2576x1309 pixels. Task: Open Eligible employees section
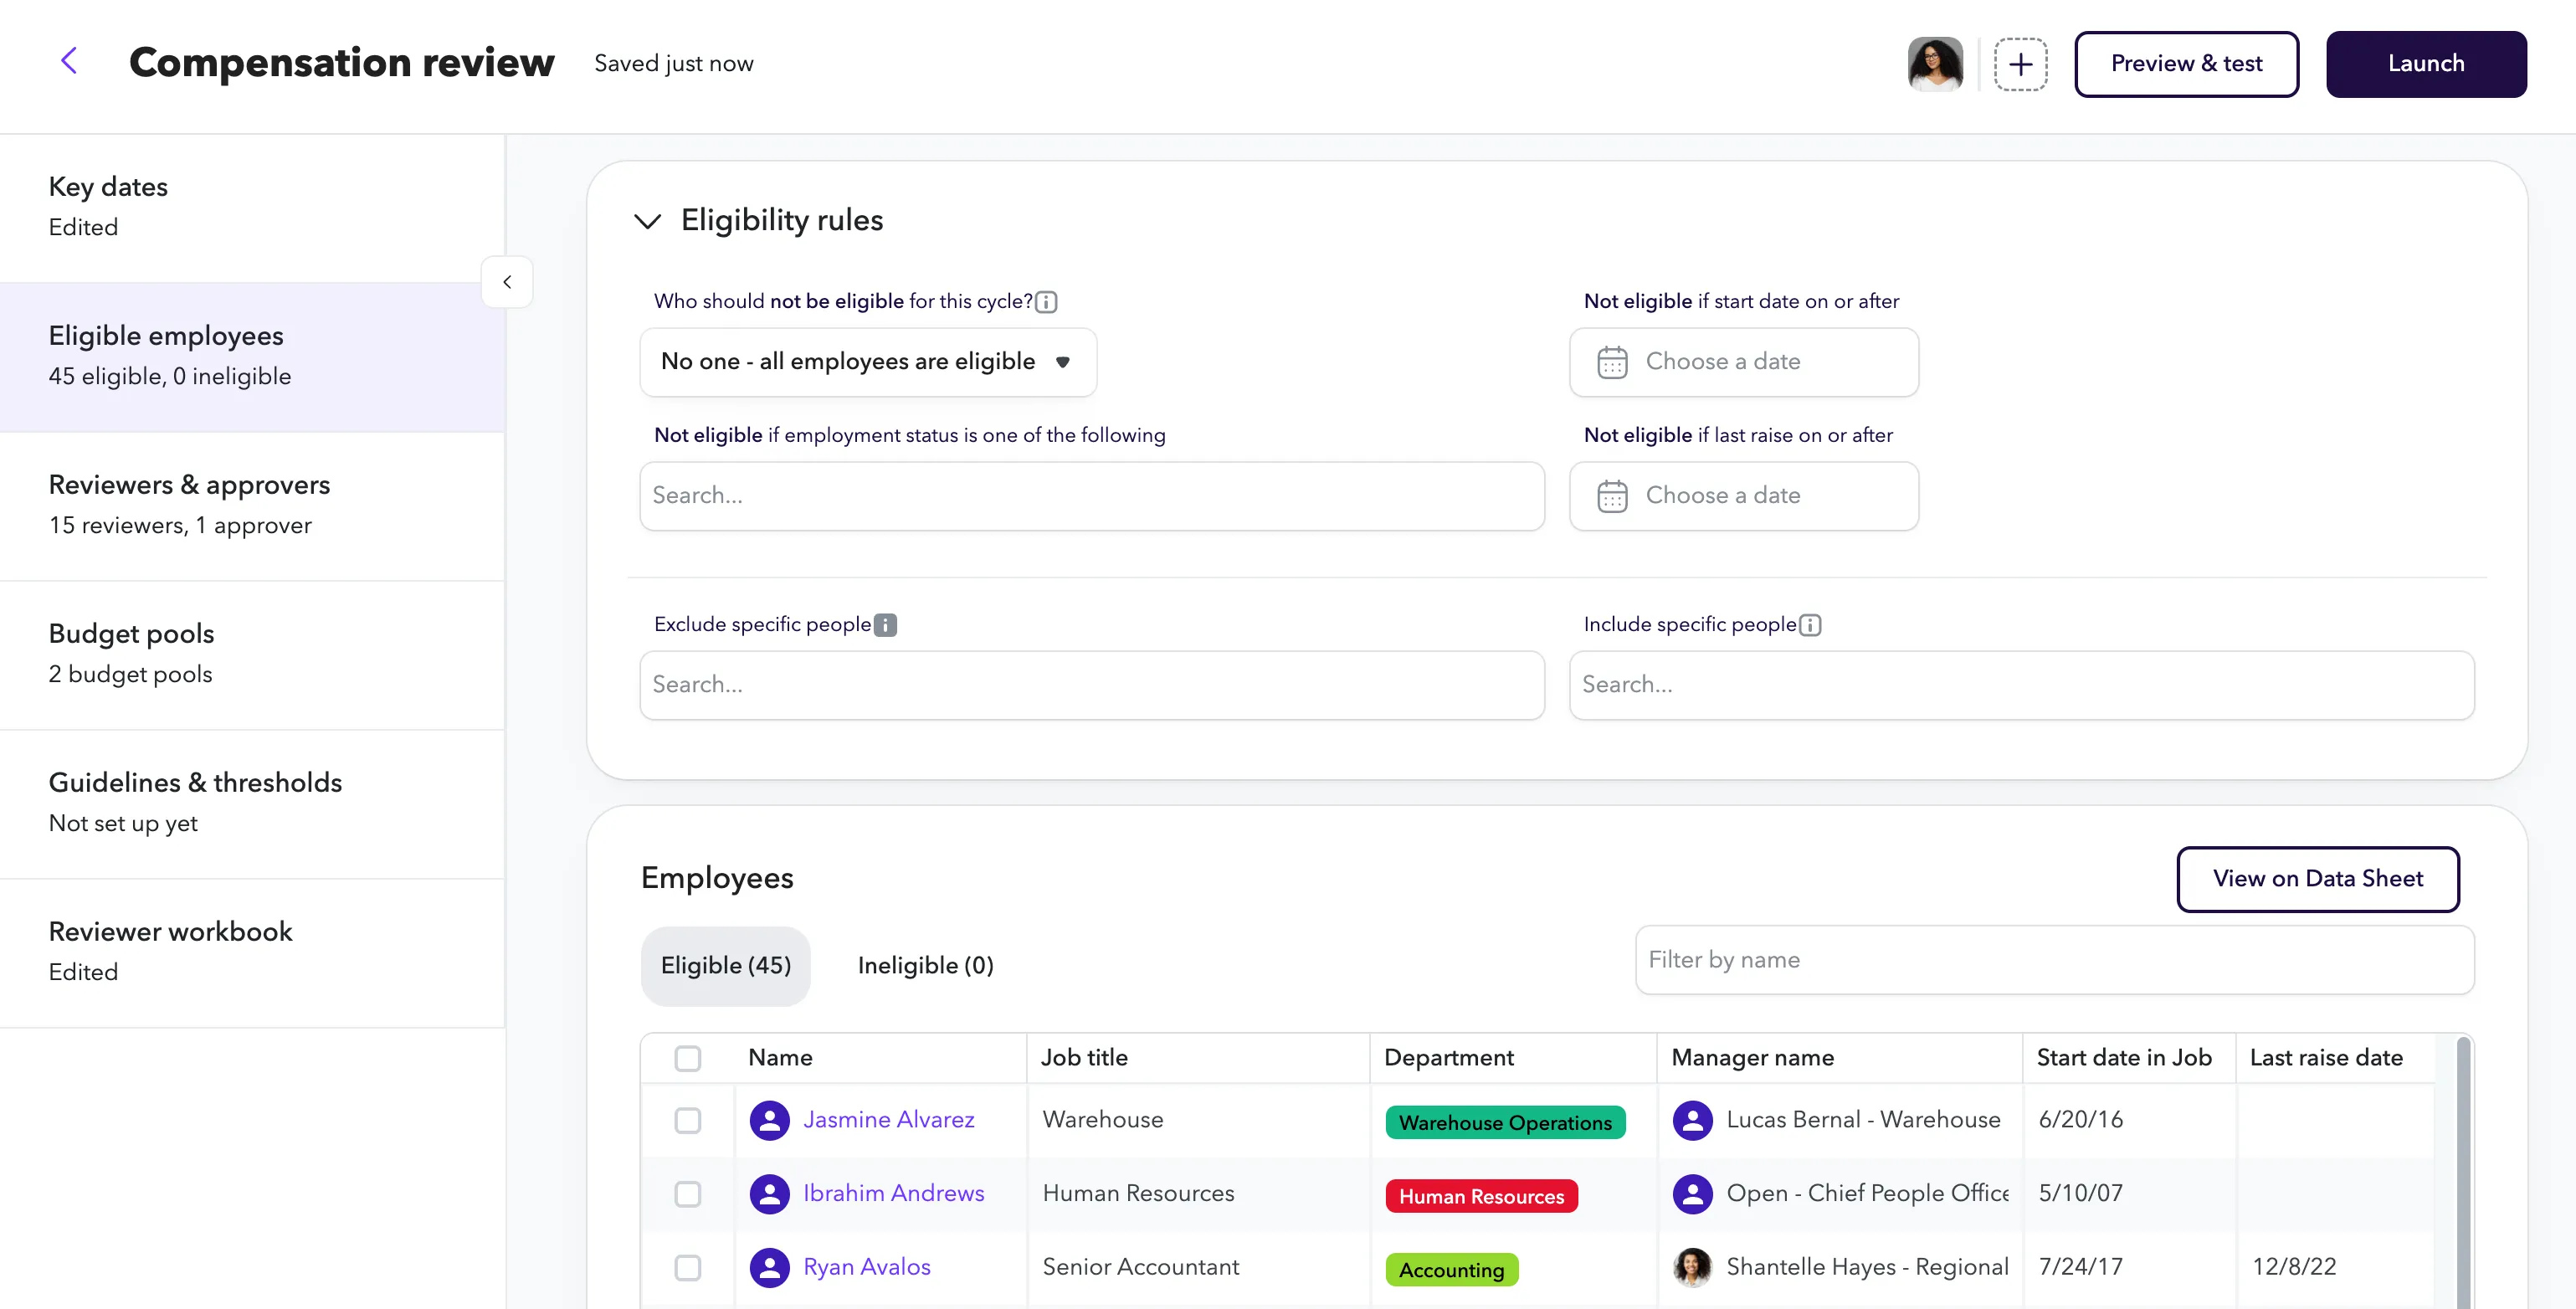click(252, 357)
